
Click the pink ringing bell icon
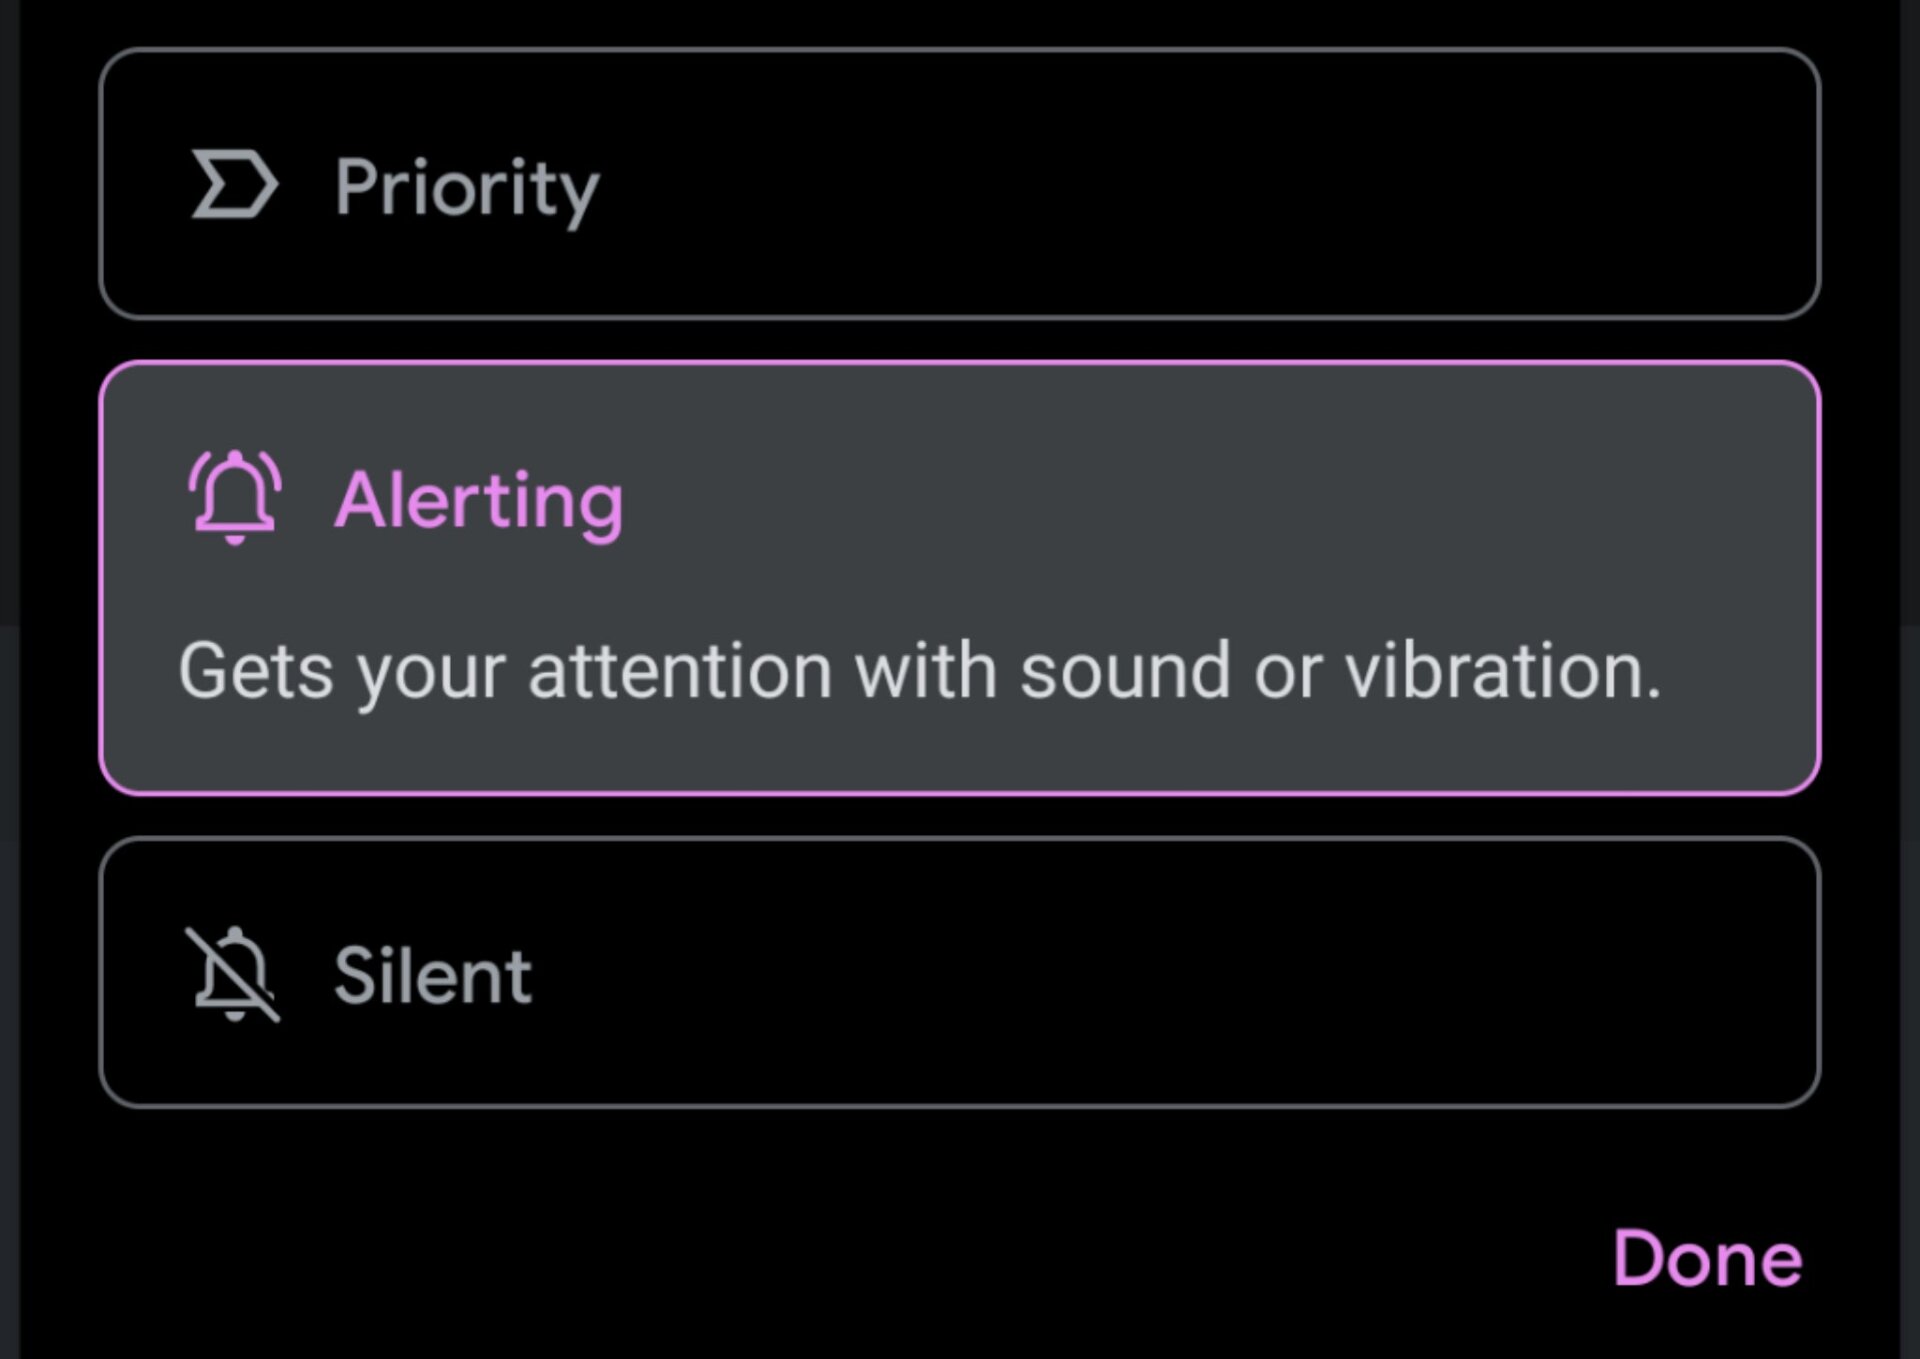click(235, 498)
